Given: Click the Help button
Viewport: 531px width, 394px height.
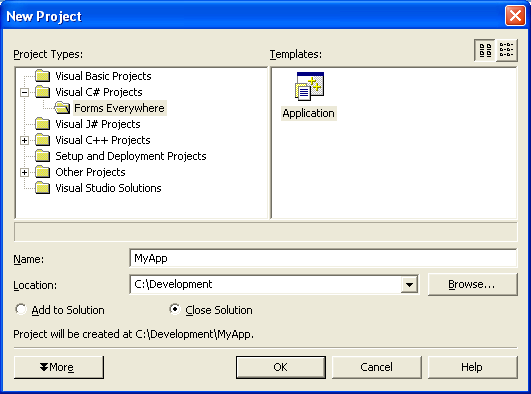Looking at the screenshot, I should click(x=473, y=367).
